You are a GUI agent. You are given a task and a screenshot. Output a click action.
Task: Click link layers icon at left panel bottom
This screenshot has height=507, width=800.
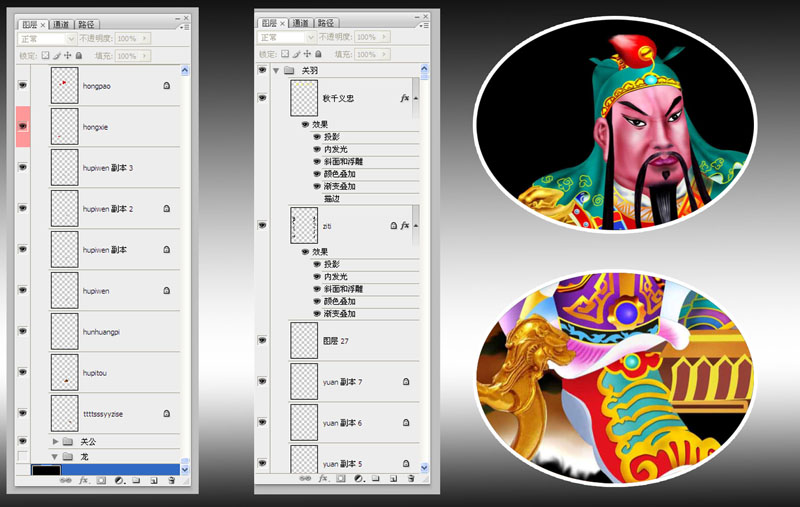(x=65, y=480)
